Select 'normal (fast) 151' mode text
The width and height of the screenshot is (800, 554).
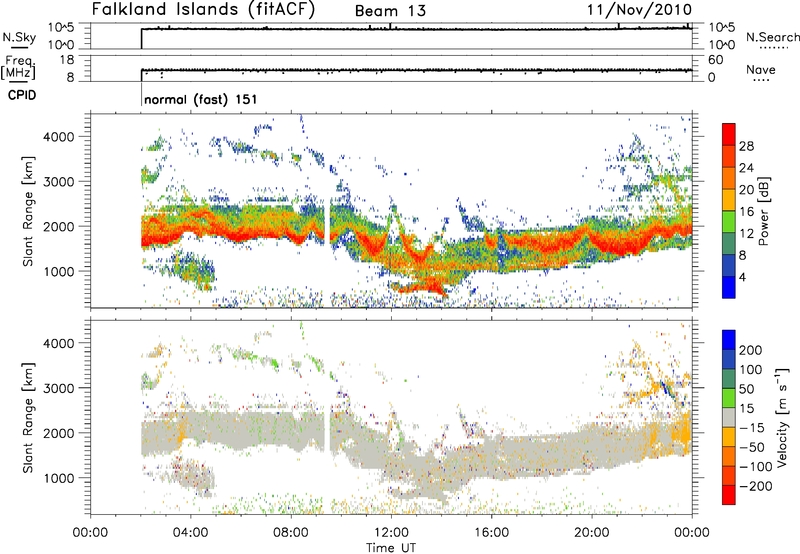pos(201,99)
